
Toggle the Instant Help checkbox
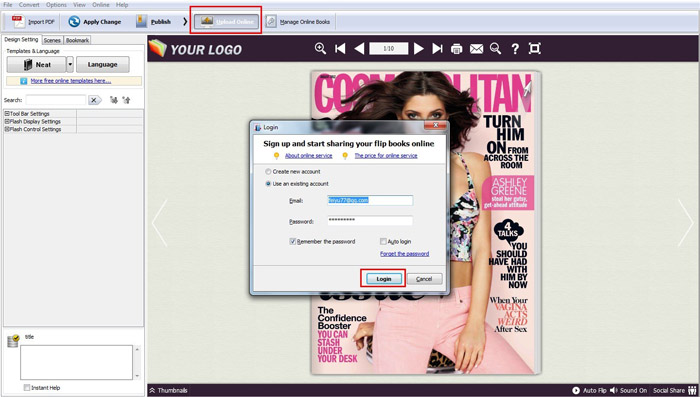tap(27, 388)
